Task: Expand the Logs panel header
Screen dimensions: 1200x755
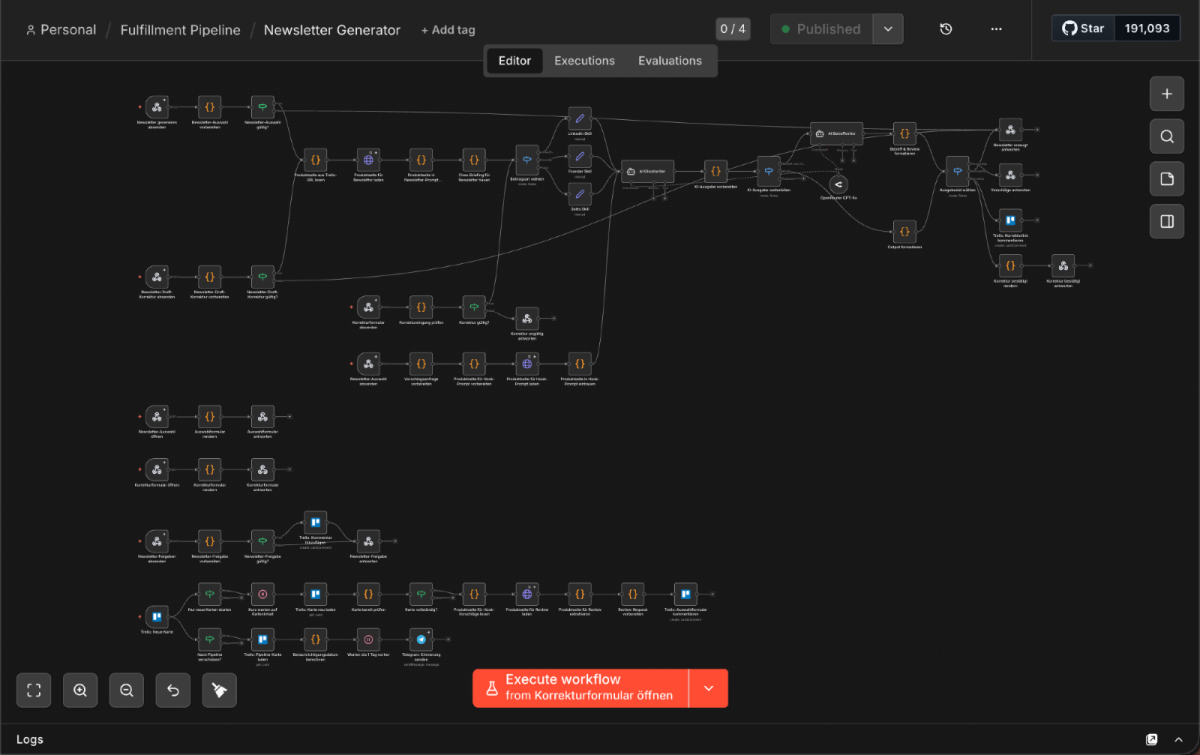Action: (x=600, y=739)
